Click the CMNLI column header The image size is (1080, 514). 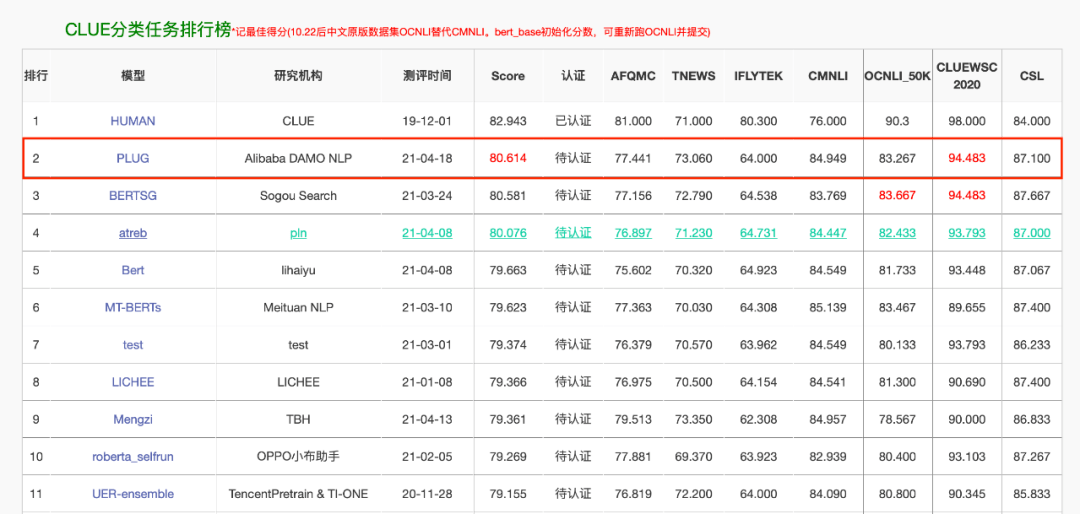pos(828,76)
